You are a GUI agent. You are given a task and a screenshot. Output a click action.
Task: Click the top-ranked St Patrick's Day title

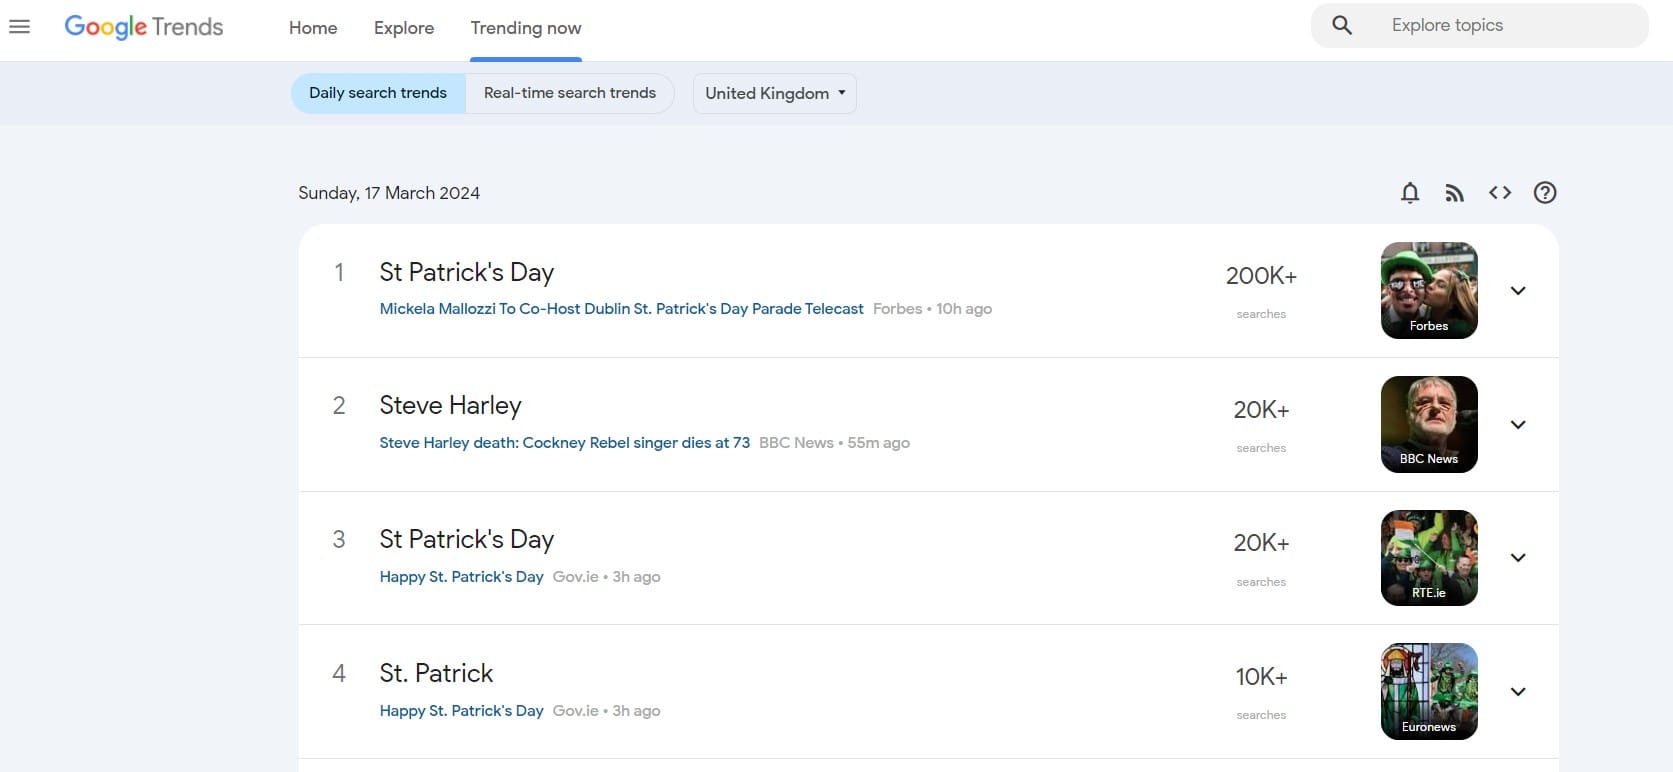(466, 272)
